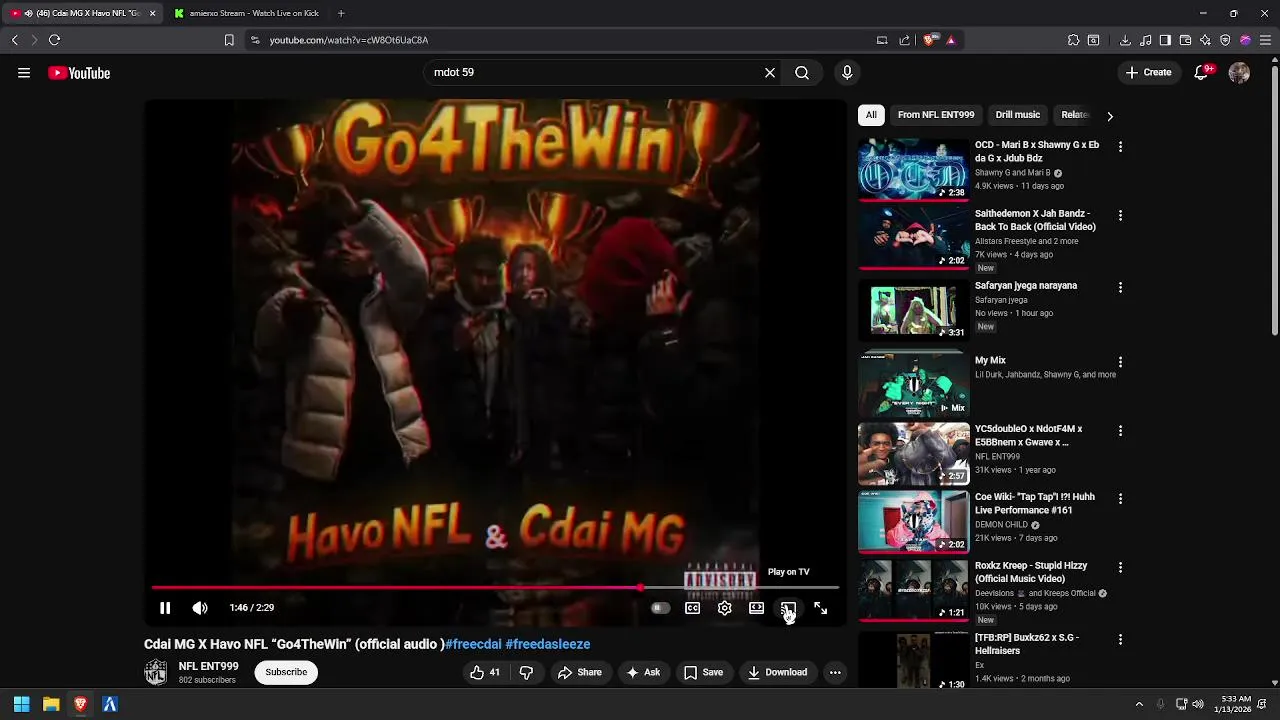Screen dimensions: 1280x720
Task: Select Drill music chip
Action: pos(1018,115)
